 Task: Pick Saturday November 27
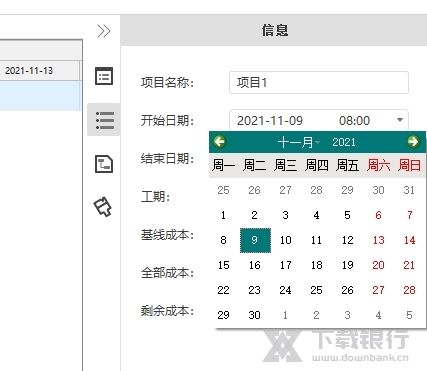(x=379, y=290)
